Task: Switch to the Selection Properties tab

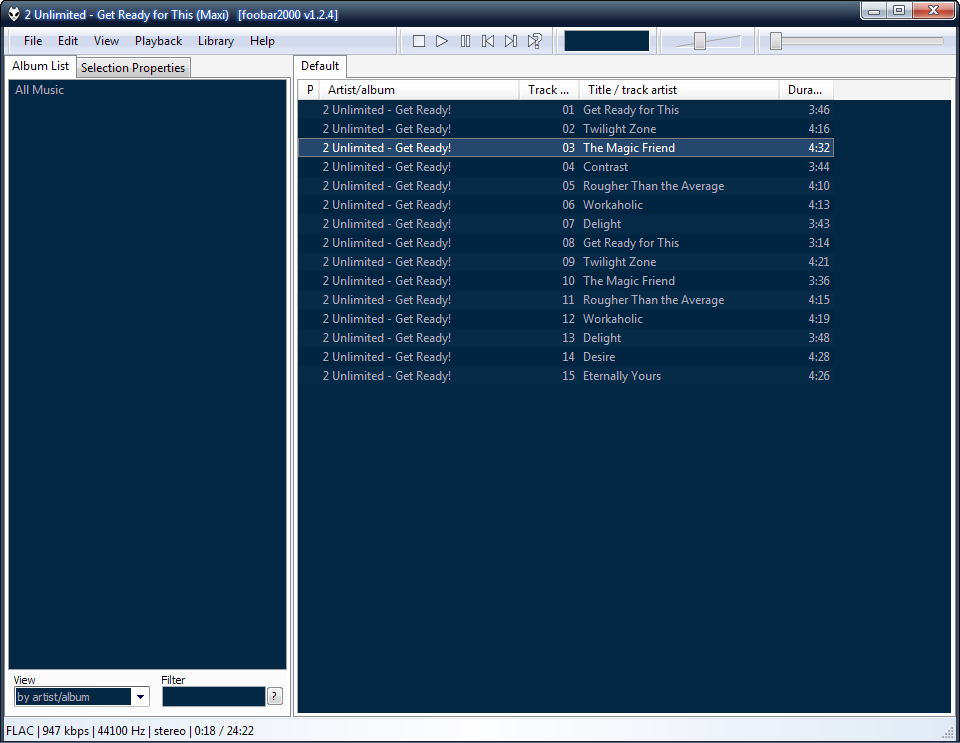Action: [x=133, y=68]
